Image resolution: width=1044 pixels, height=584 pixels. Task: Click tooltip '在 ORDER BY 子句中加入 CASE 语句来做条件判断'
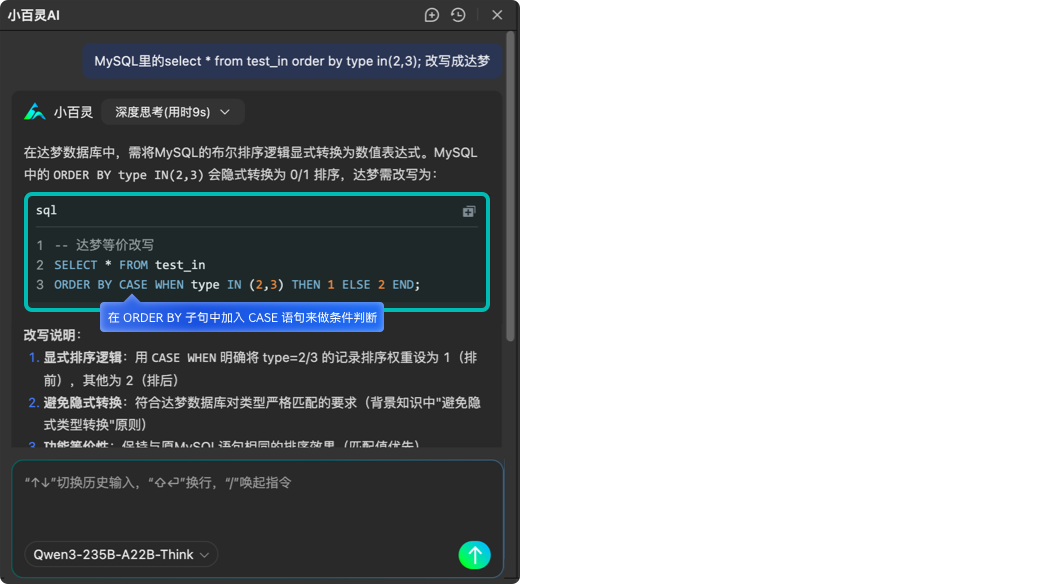click(x=242, y=318)
